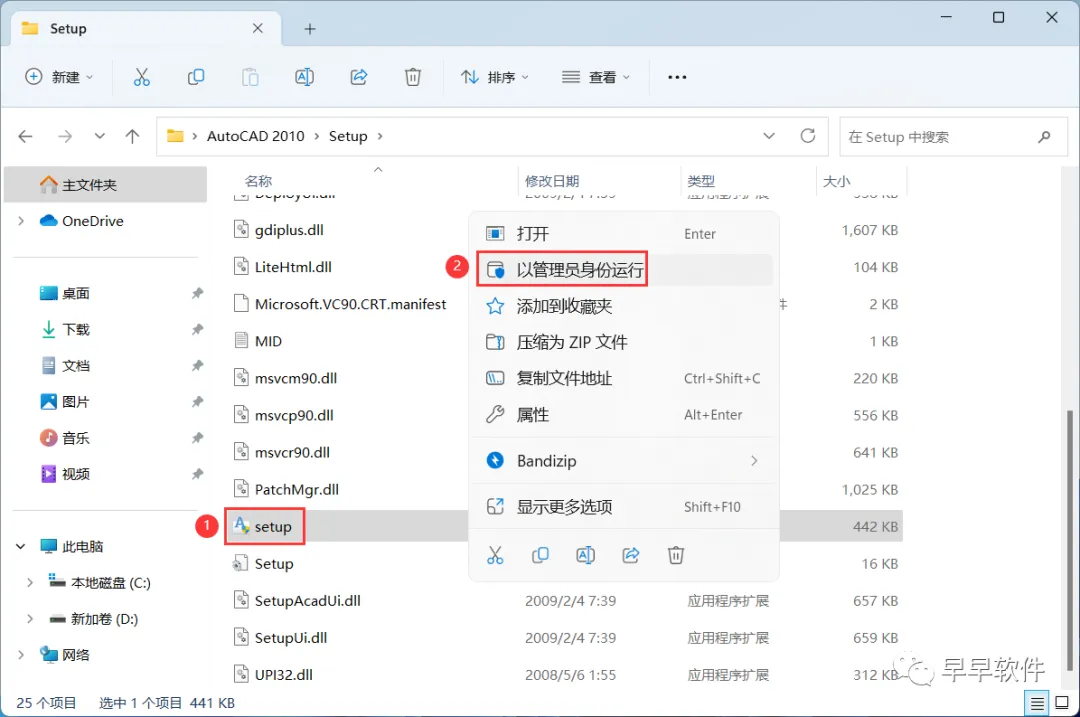Screen dimensions: 1080x717
Task: Open recent locations chevron dropdown
Action: [100, 136]
